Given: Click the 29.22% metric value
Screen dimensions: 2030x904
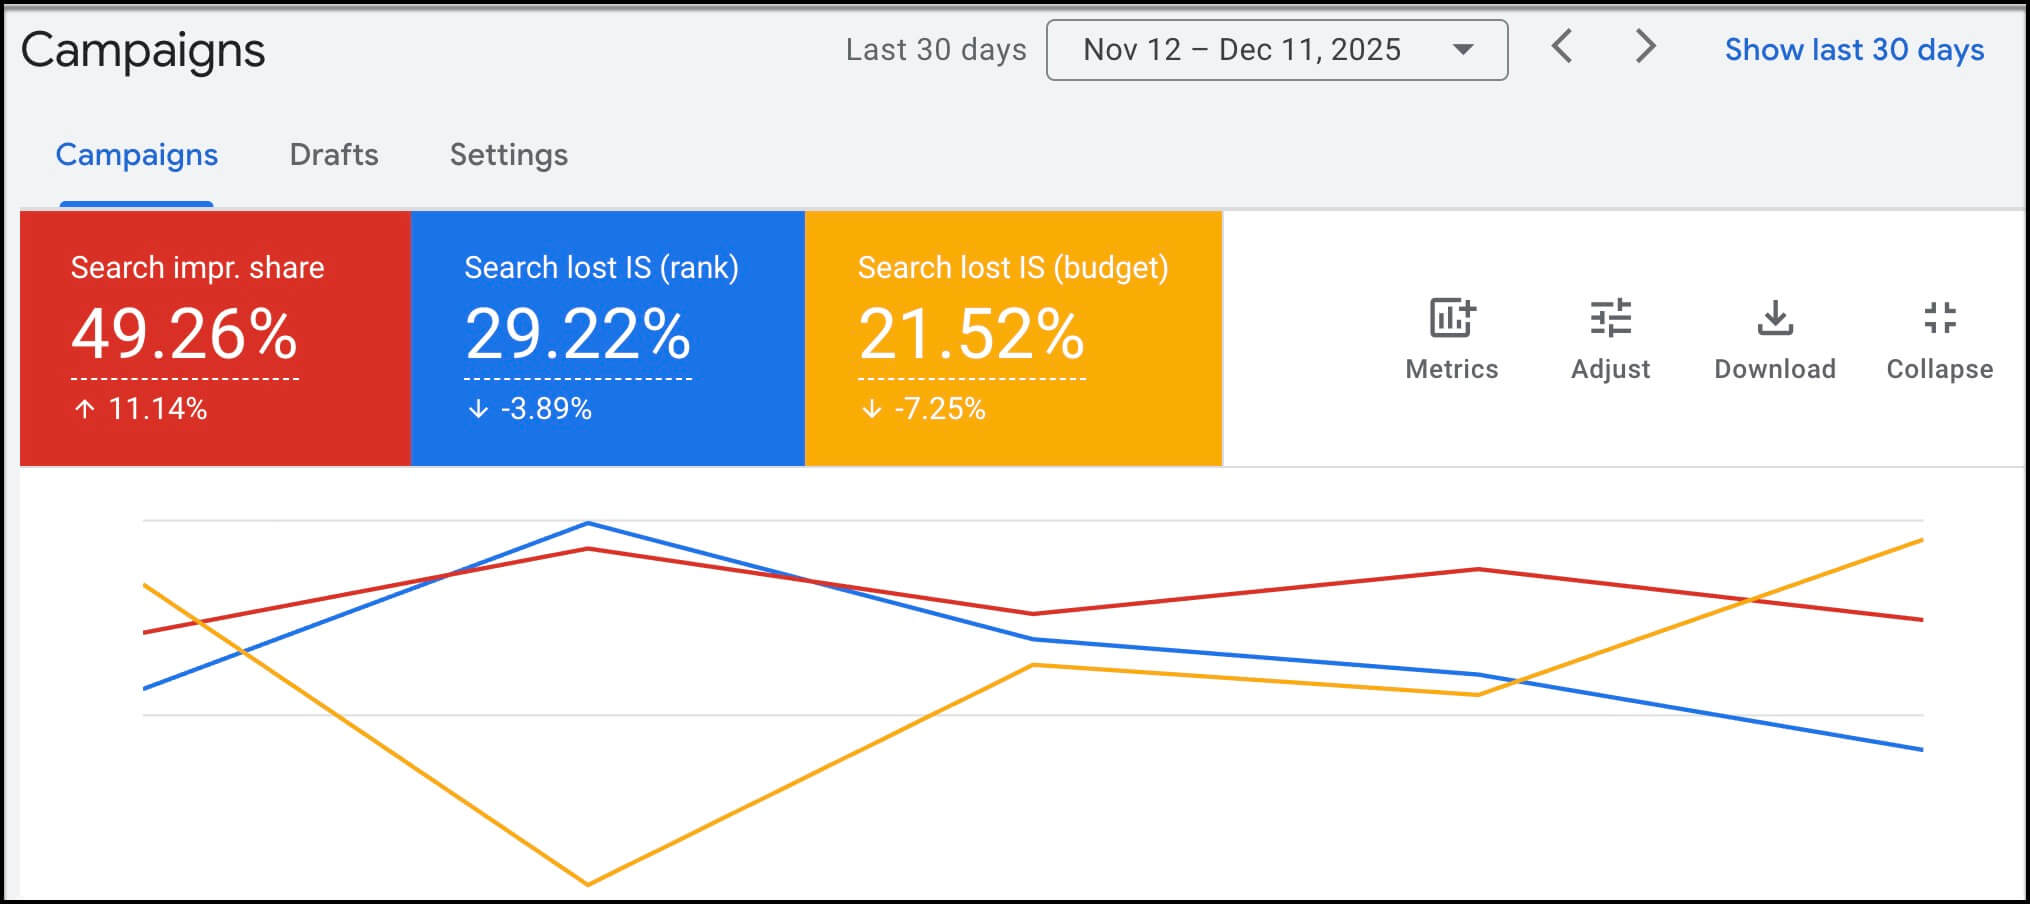Looking at the screenshot, I should (578, 334).
